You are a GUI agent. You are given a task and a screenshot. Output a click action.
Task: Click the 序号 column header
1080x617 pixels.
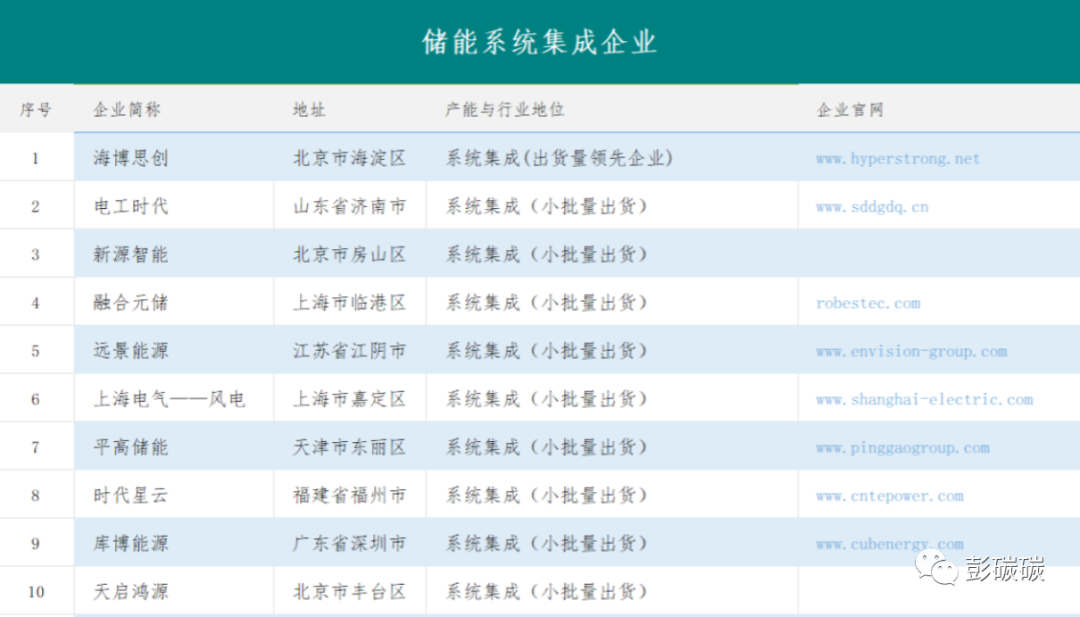(36, 109)
